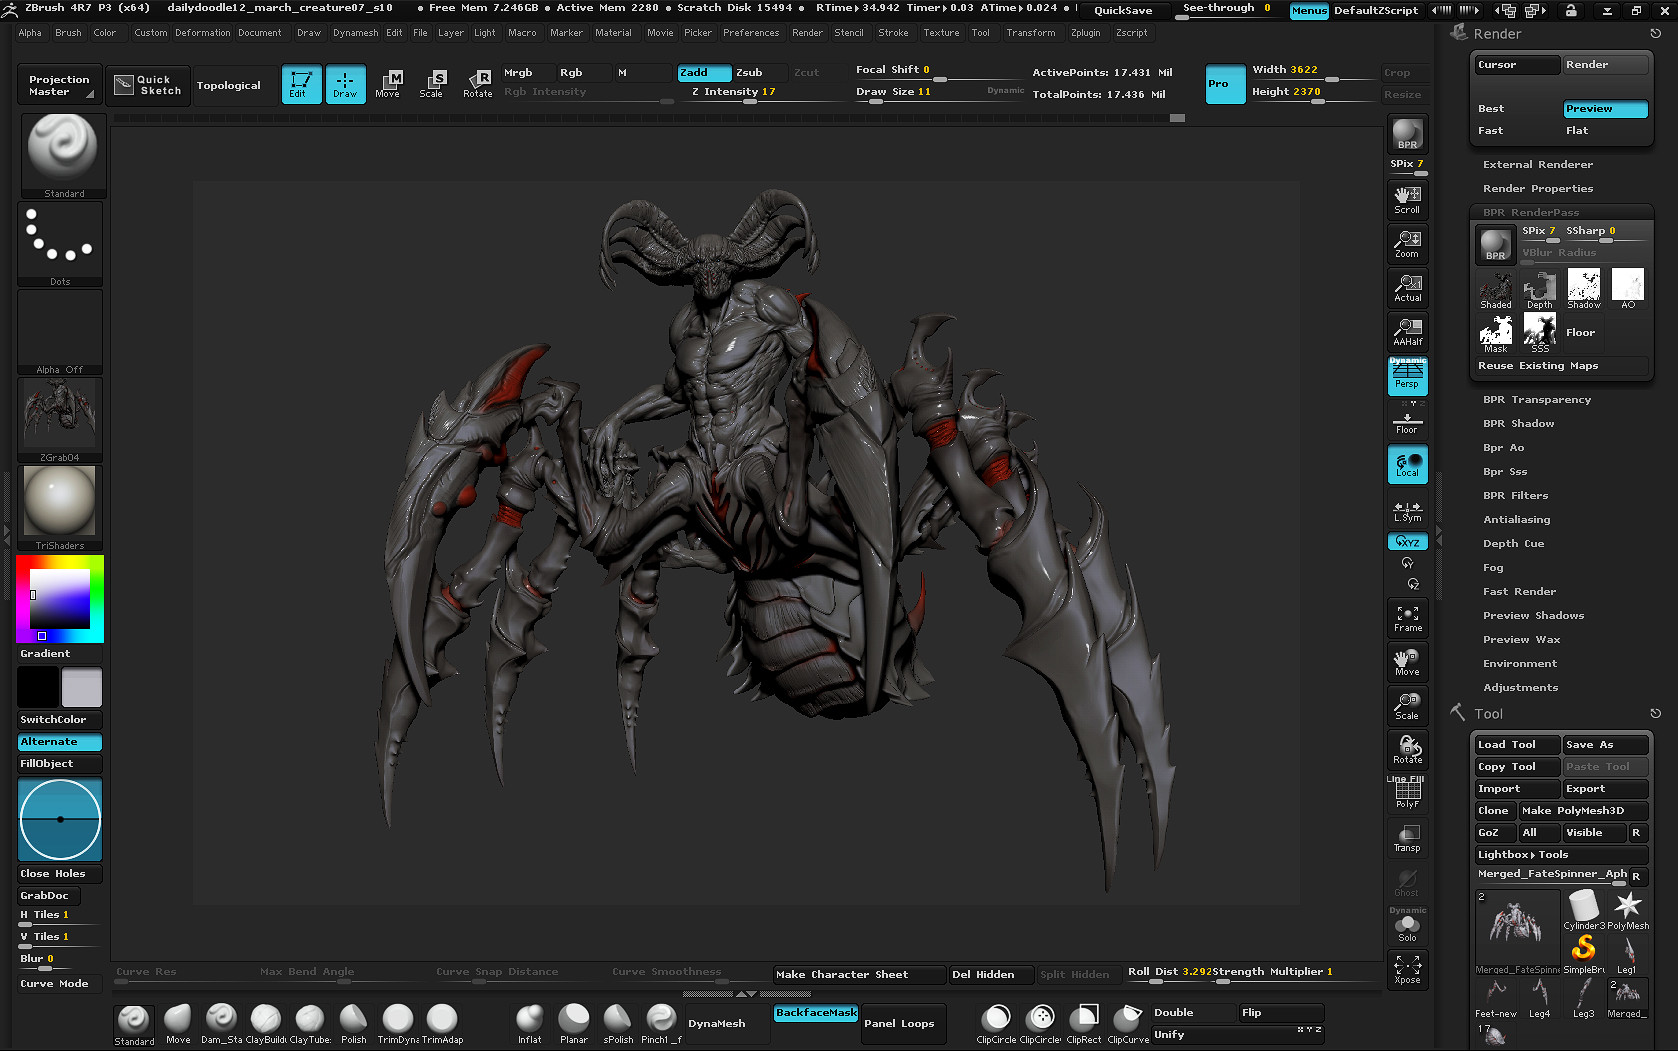Activate Scale mode in the top shelf
Image resolution: width=1678 pixels, height=1051 pixels.
click(431, 84)
